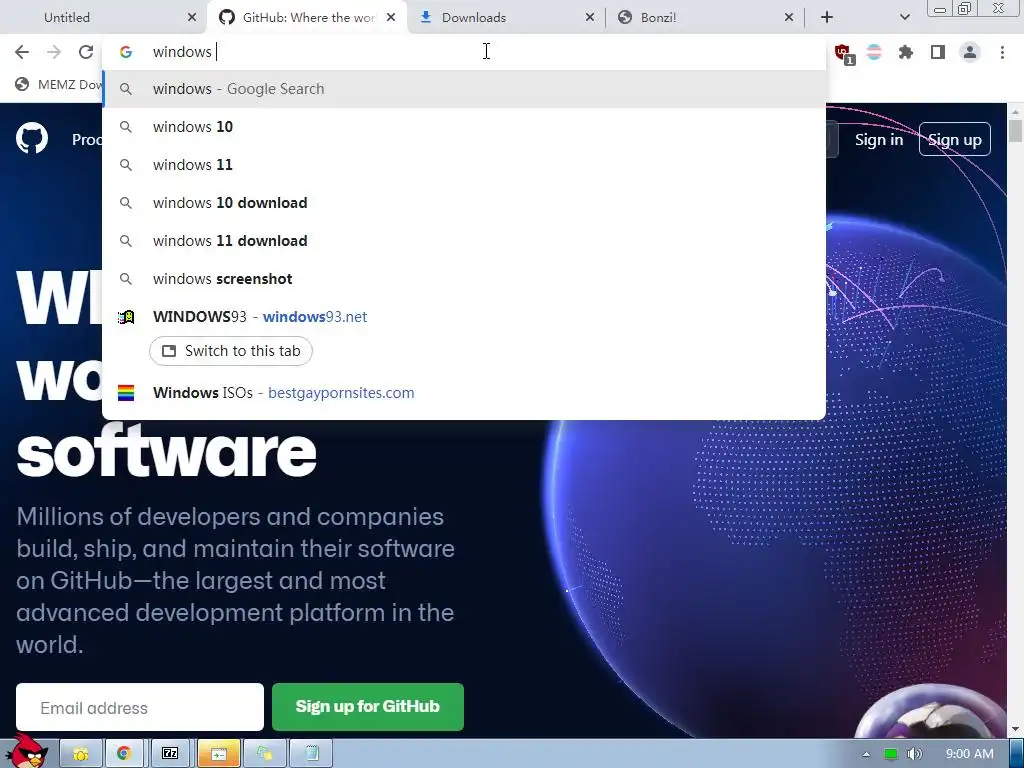This screenshot has width=1024, height=768.
Task: Select 'windows - Google Search' suggestion
Action: click(x=464, y=89)
